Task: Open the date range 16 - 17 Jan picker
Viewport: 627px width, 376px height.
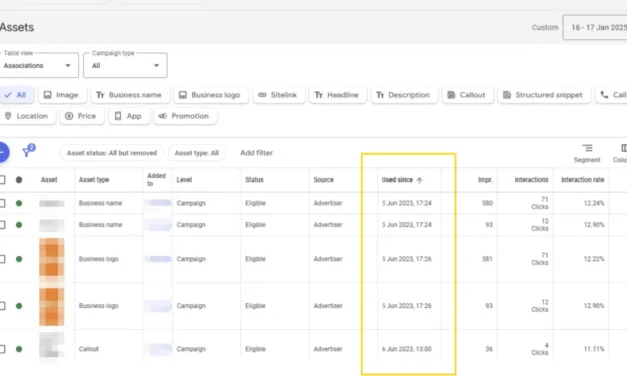Action: (x=595, y=28)
